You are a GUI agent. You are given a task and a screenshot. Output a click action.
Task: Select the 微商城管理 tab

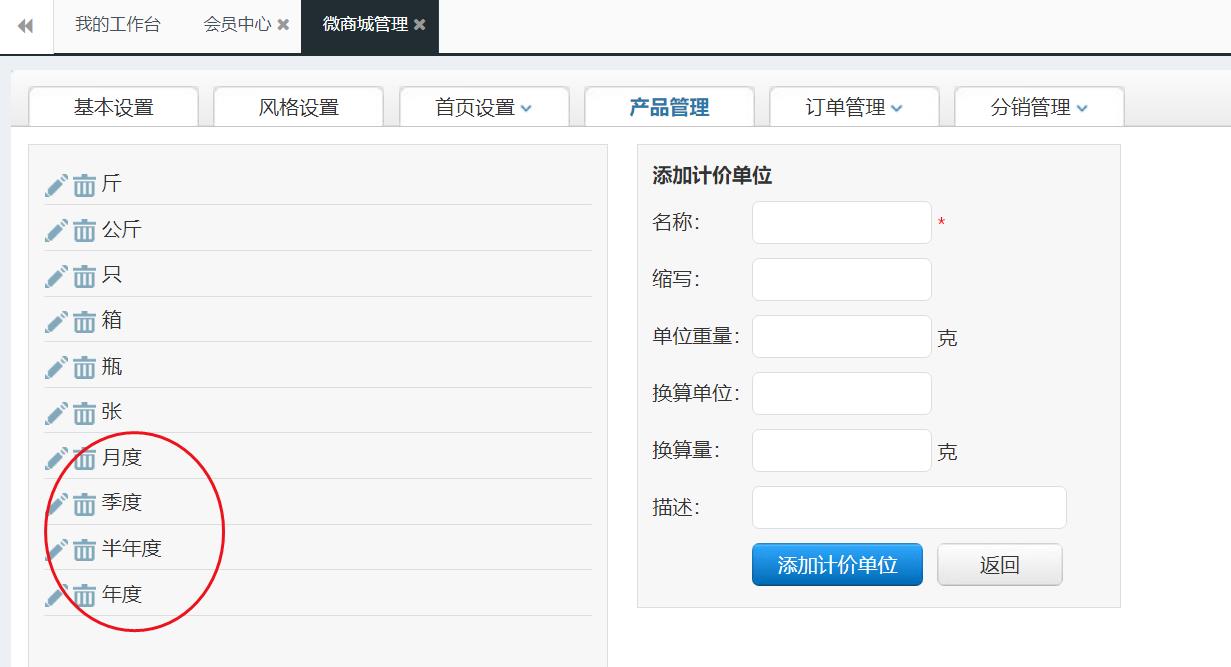tap(365, 25)
